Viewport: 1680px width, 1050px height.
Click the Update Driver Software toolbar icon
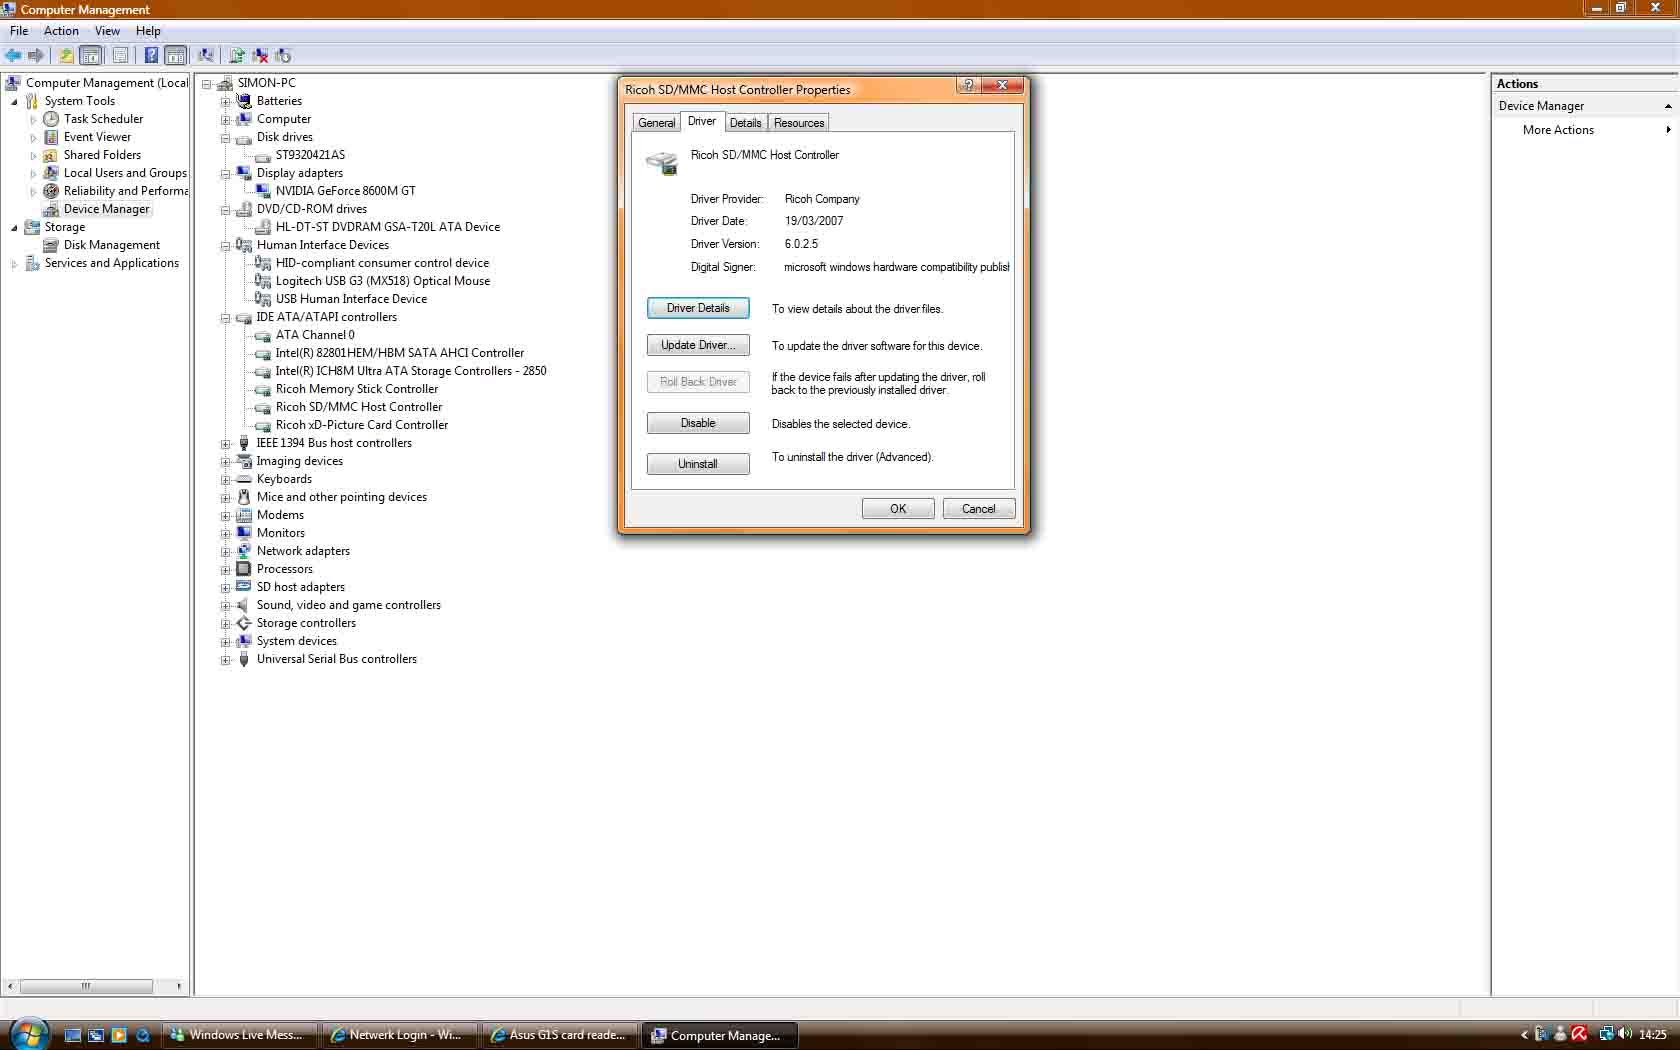click(237, 56)
